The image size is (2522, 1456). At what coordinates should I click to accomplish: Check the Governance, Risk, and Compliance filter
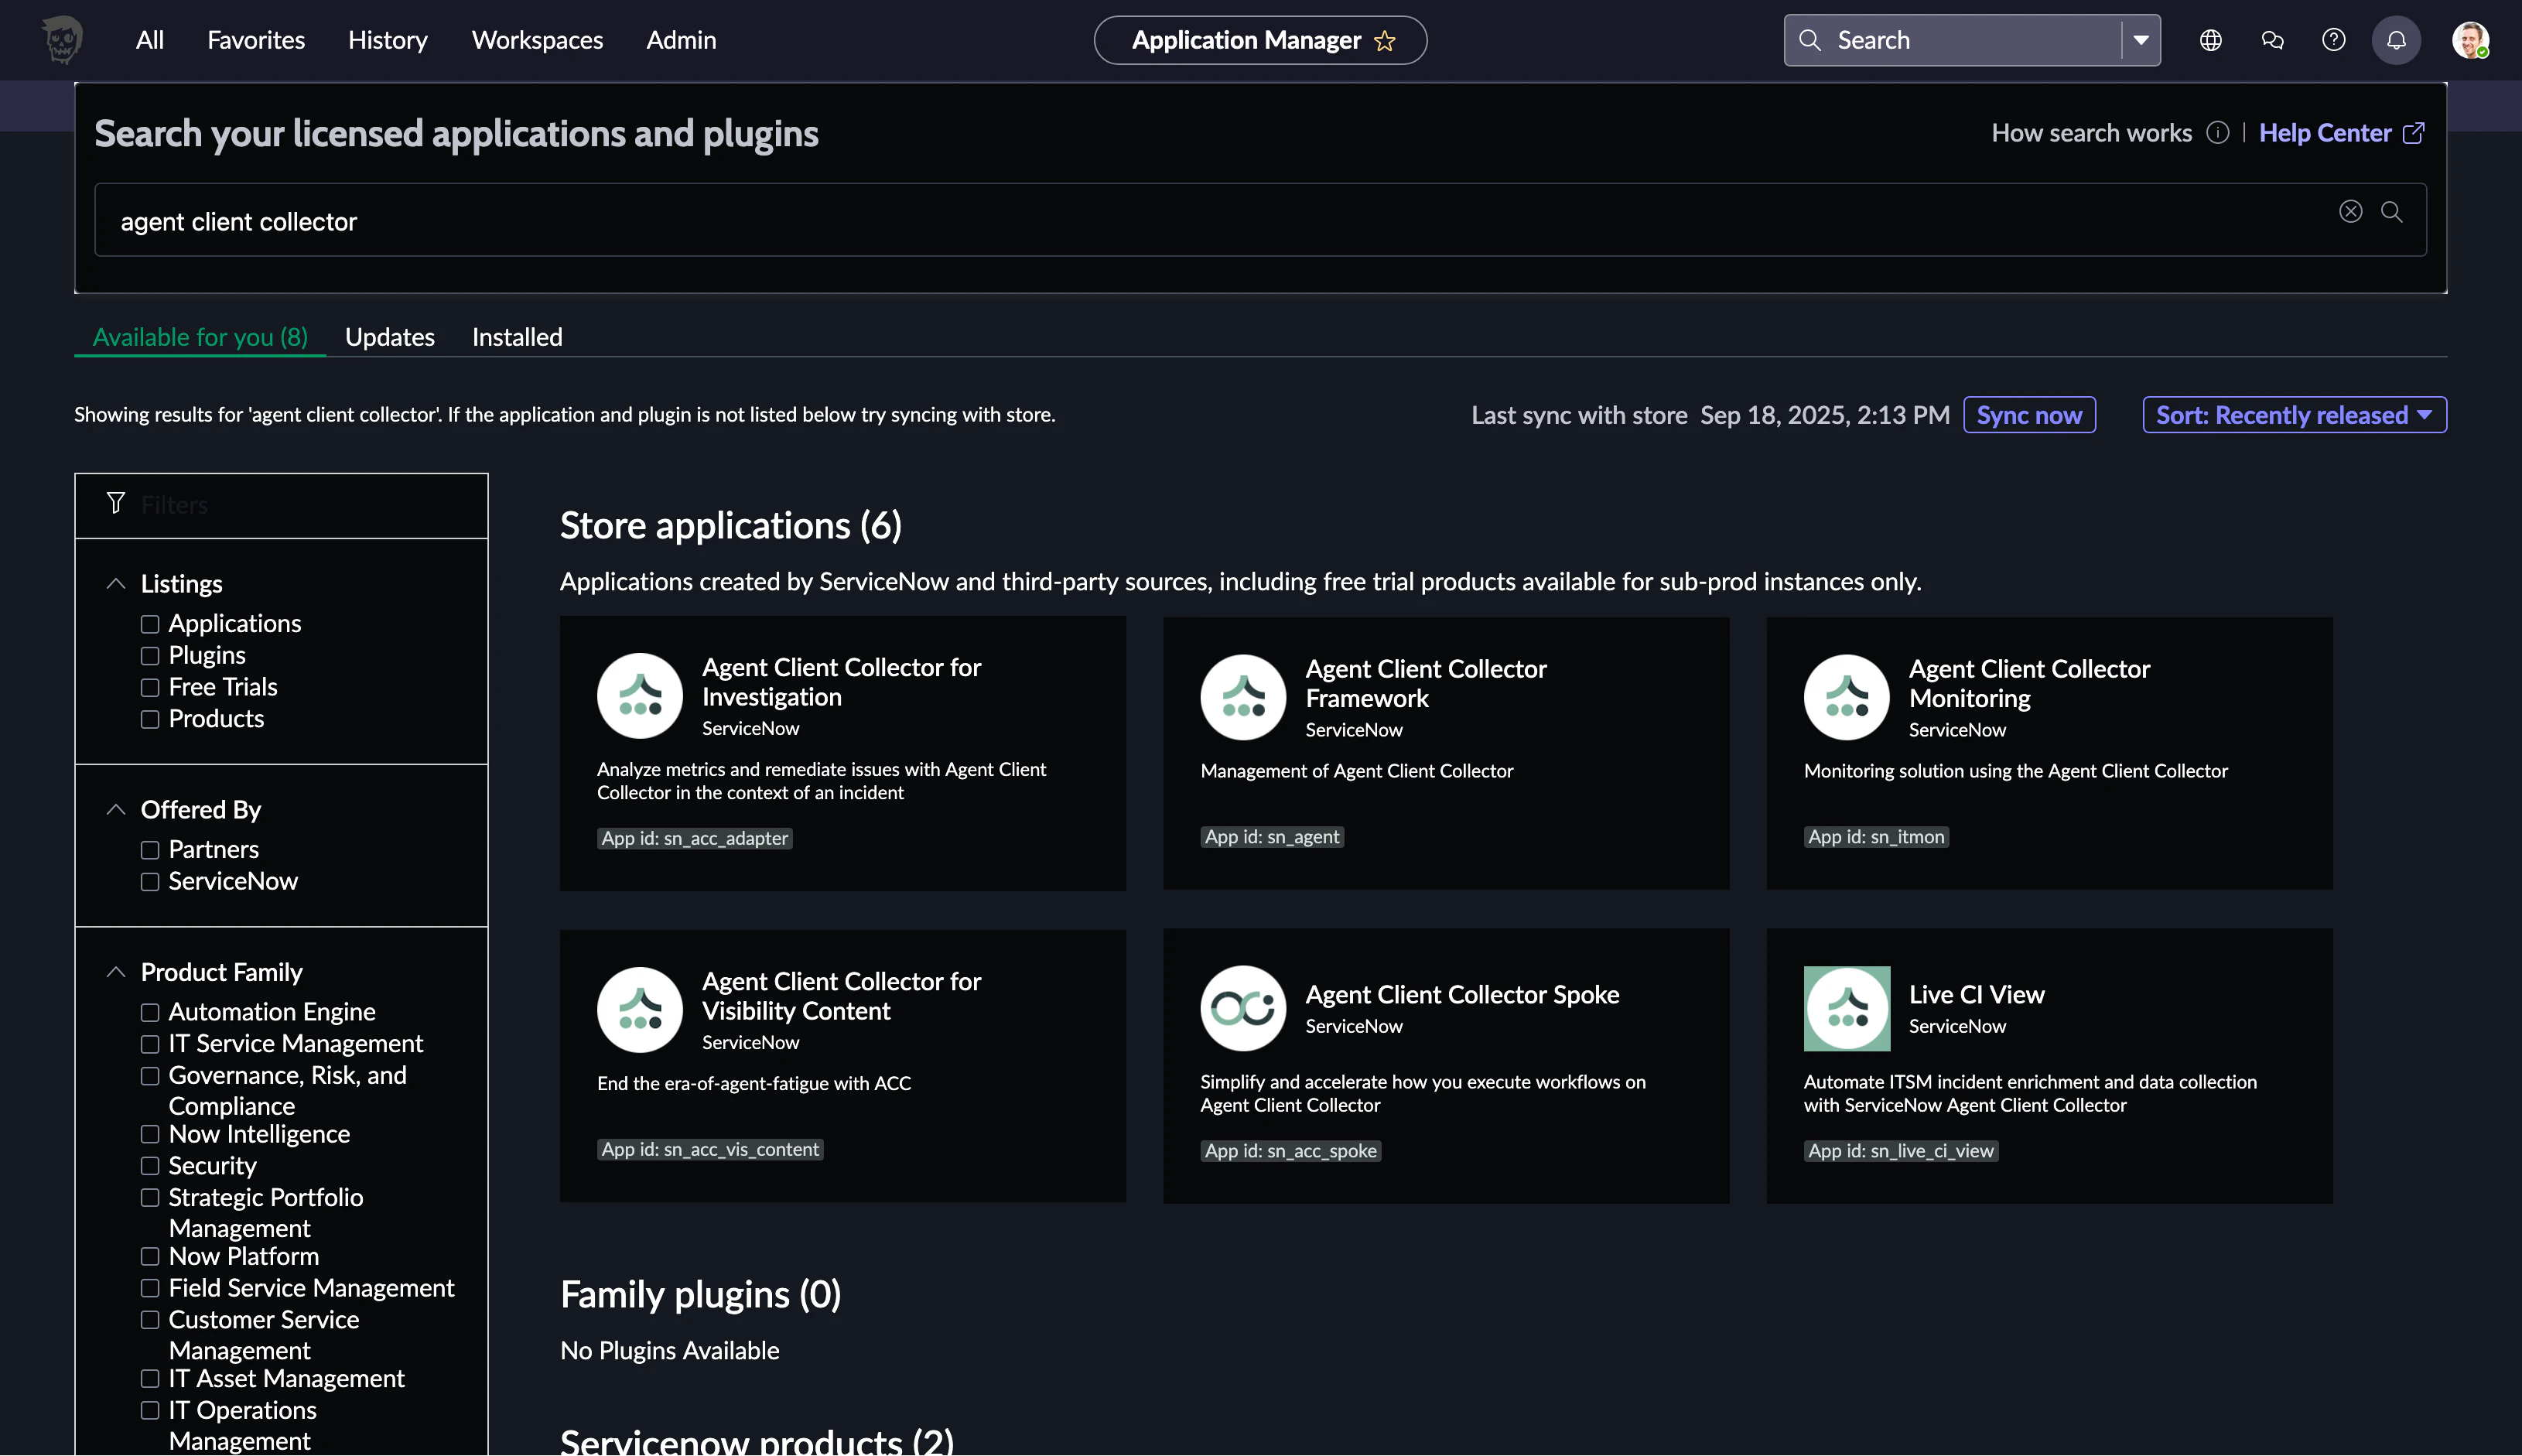click(x=150, y=1077)
